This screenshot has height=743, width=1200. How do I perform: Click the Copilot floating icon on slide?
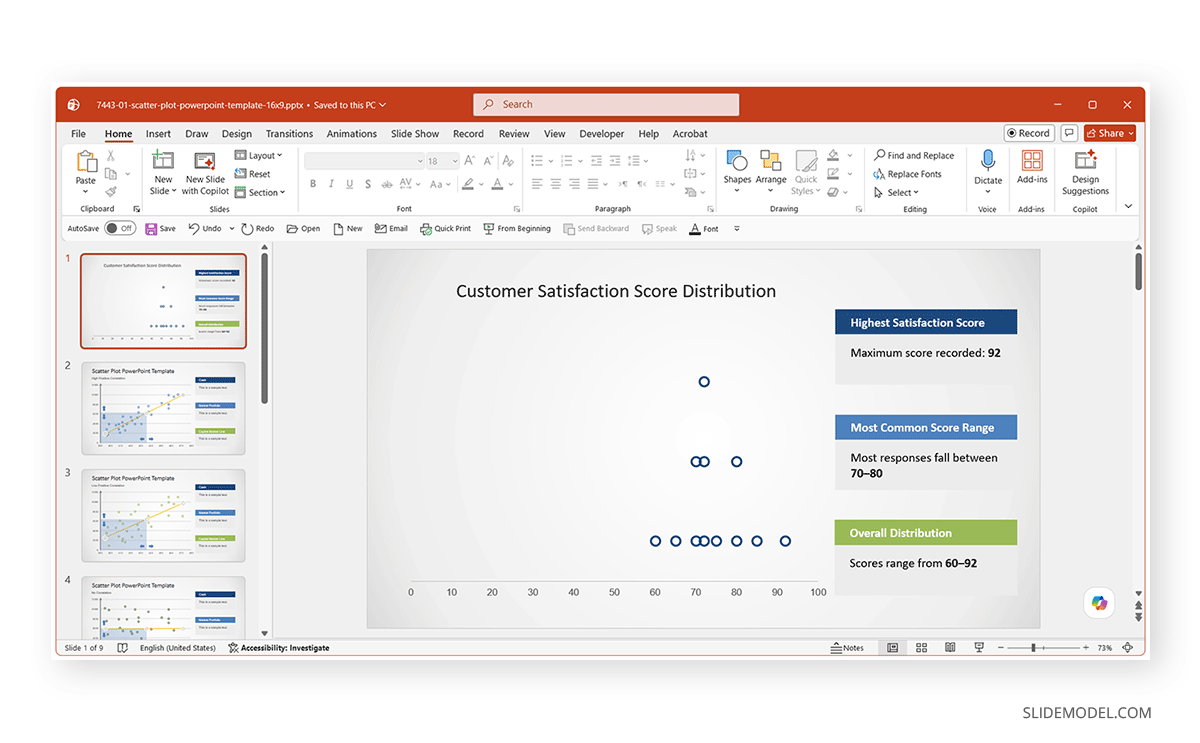click(x=1099, y=602)
